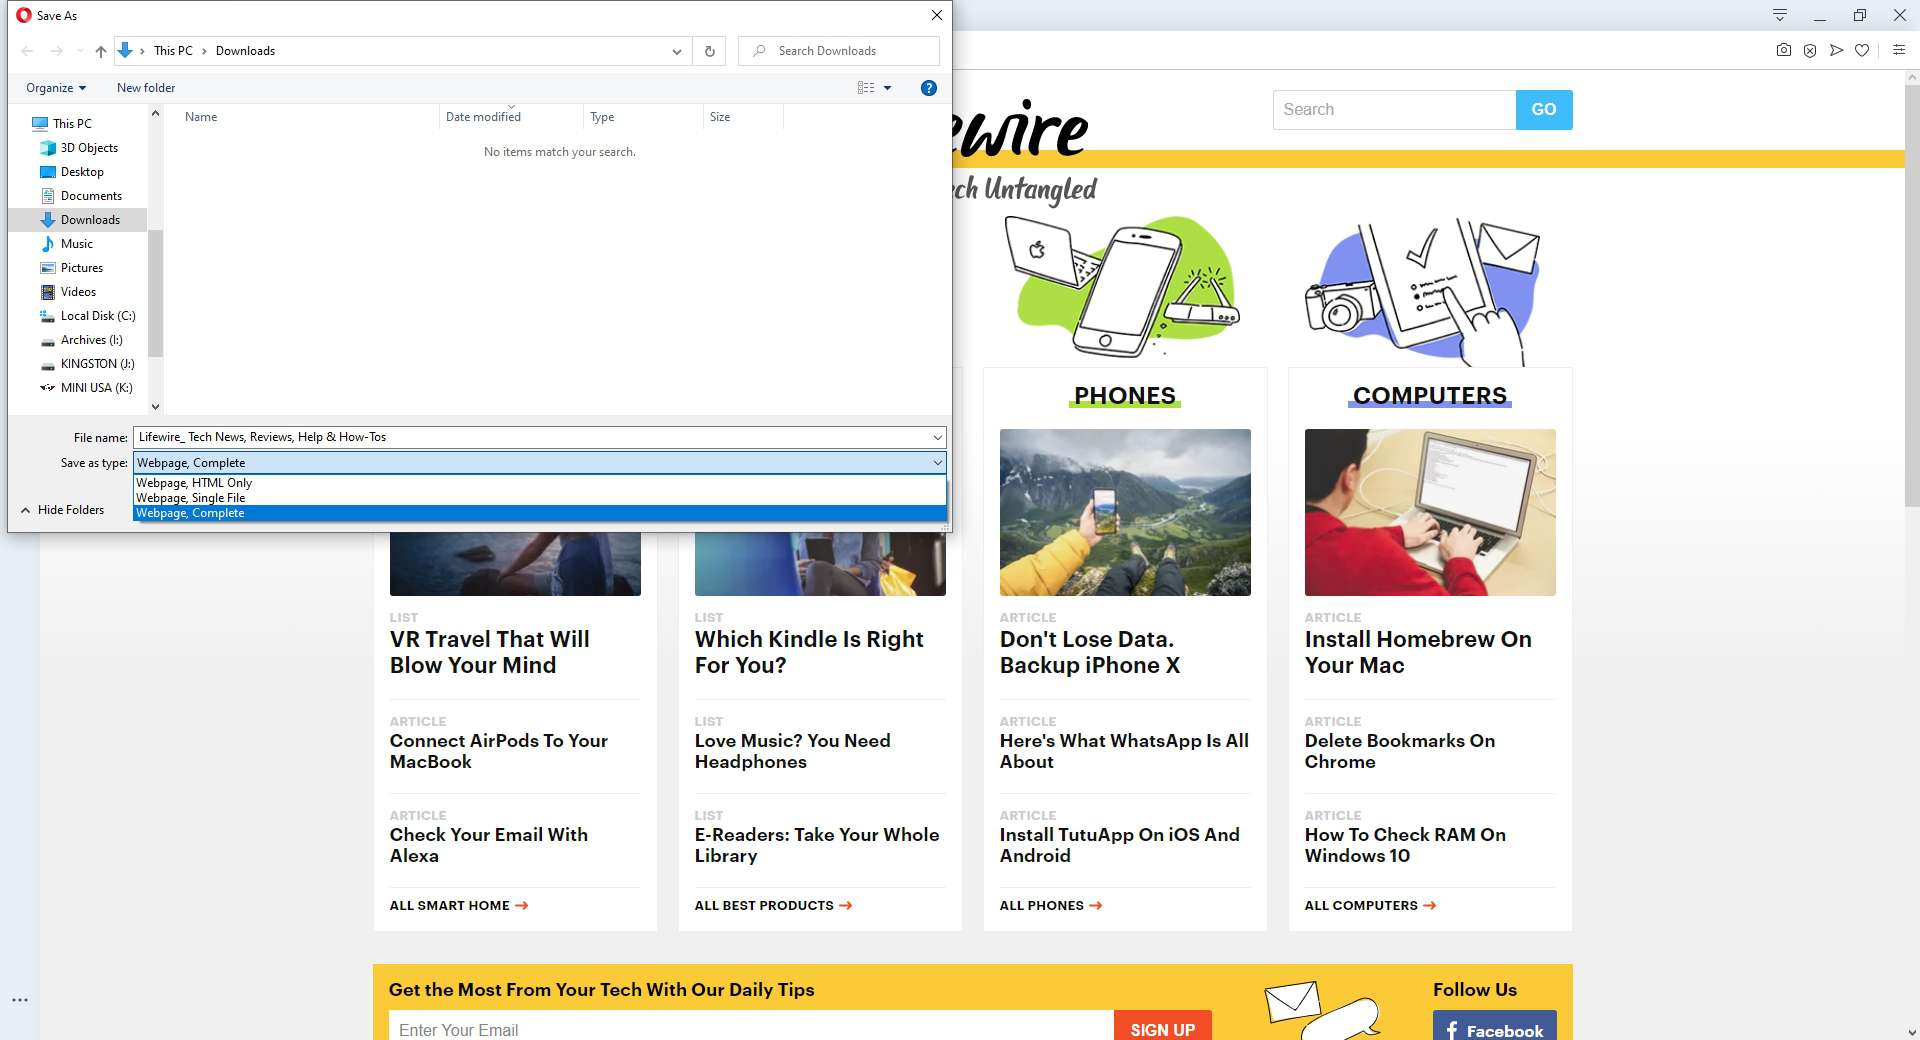Select Downloads in navigation pane
1920x1040 pixels.
[x=90, y=220]
